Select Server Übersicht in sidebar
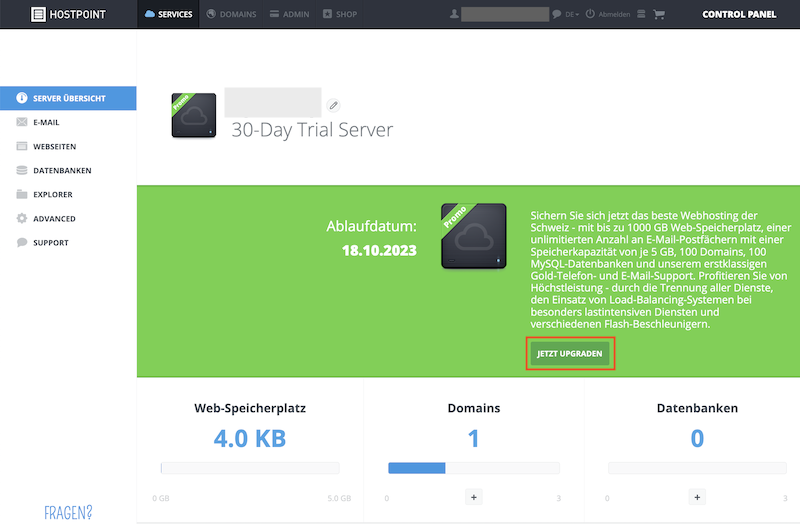This screenshot has height=524, width=800. (x=68, y=98)
